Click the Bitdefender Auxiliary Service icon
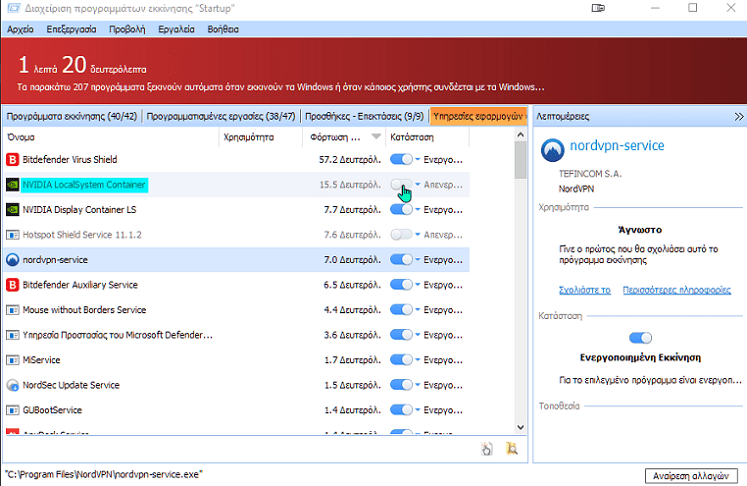Image resolution: width=747 pixels, height=486 pixels. point(12,285)
